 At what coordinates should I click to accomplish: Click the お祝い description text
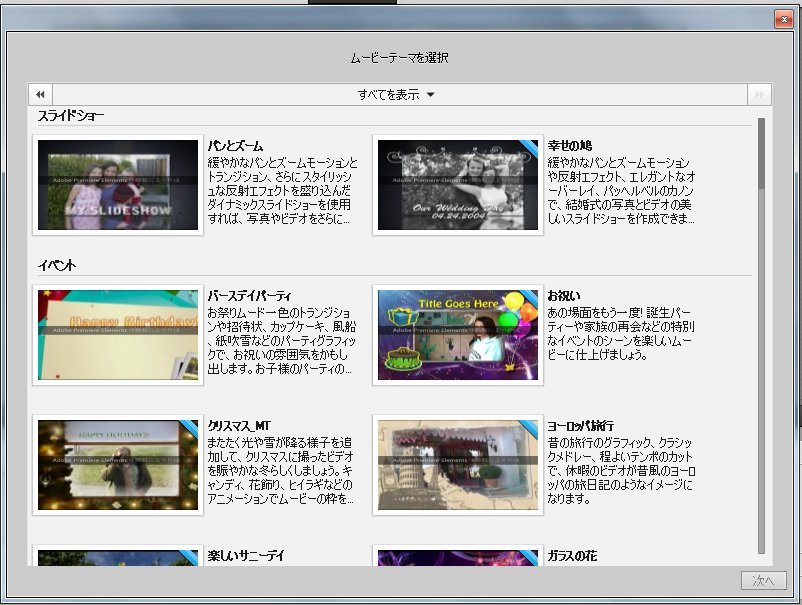pyautogui.click(x=621, y=333)
